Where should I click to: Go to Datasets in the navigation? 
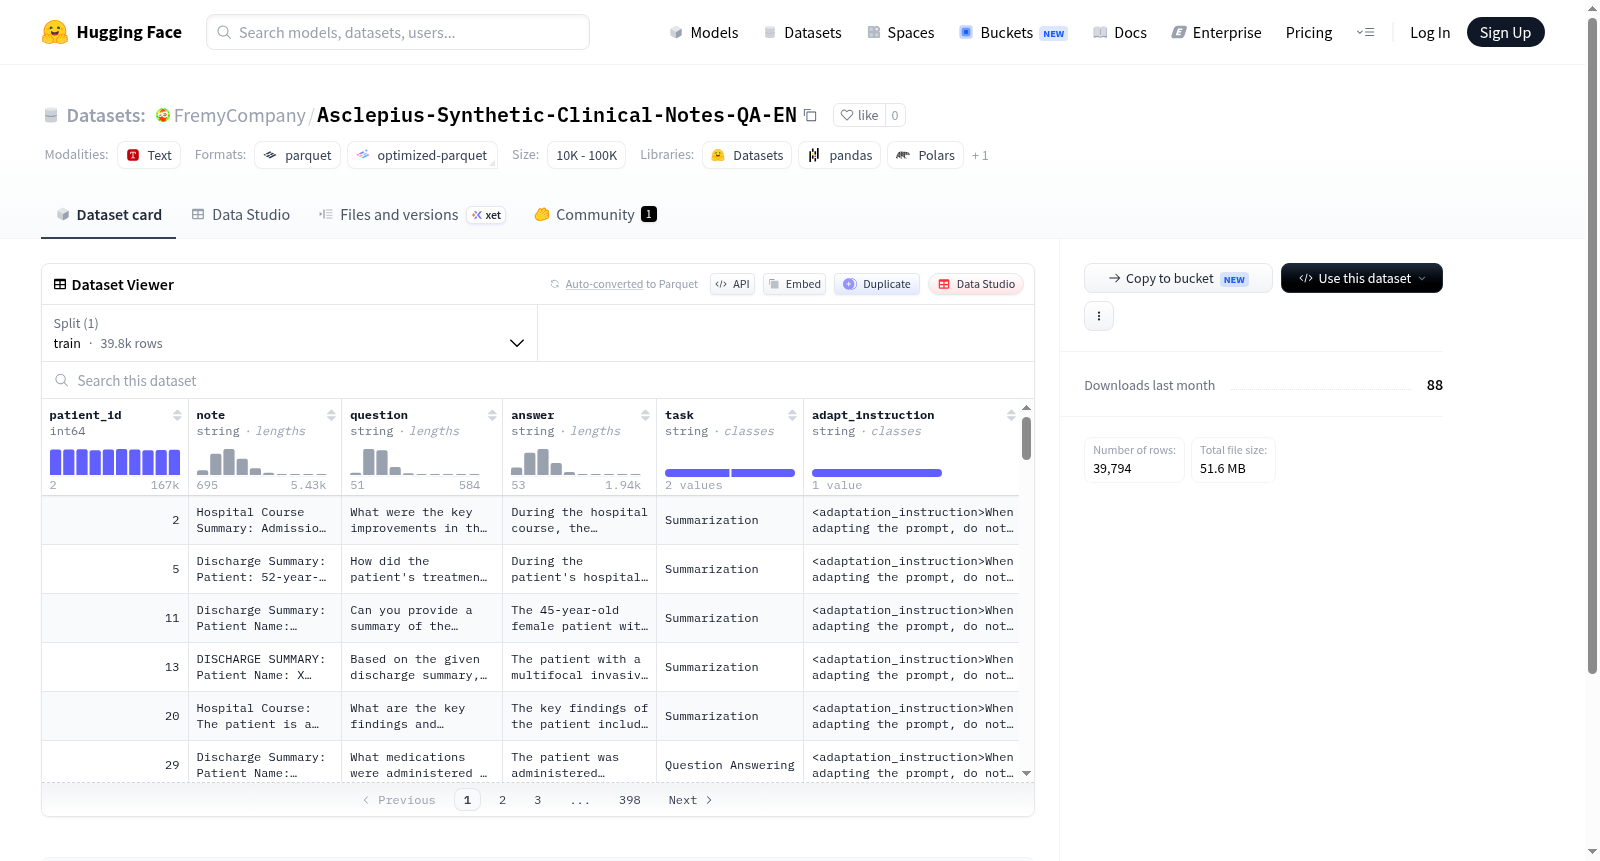tap(803, 33)
